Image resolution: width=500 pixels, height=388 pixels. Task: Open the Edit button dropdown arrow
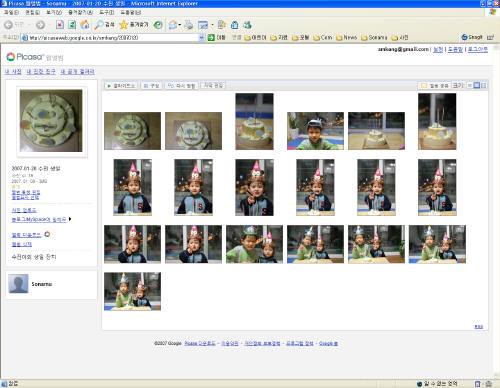(x=212, y=25)
